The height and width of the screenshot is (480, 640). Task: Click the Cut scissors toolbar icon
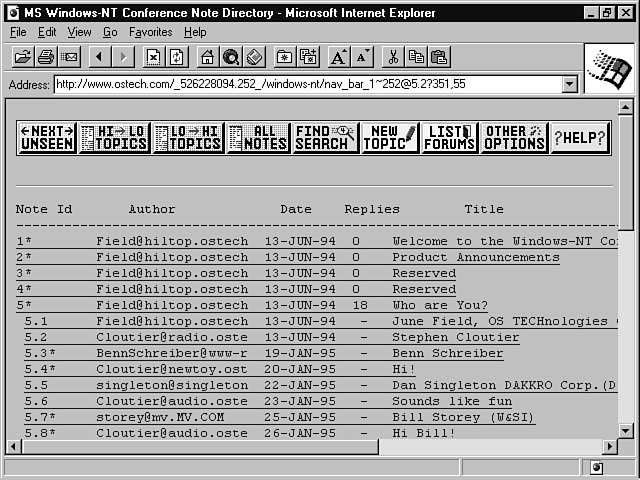point(393,57)
